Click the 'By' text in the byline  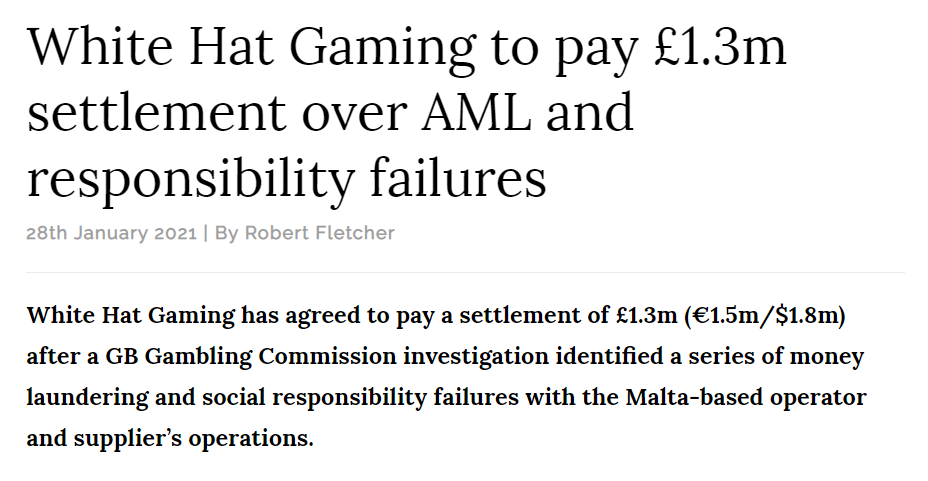tap(226, 234)
